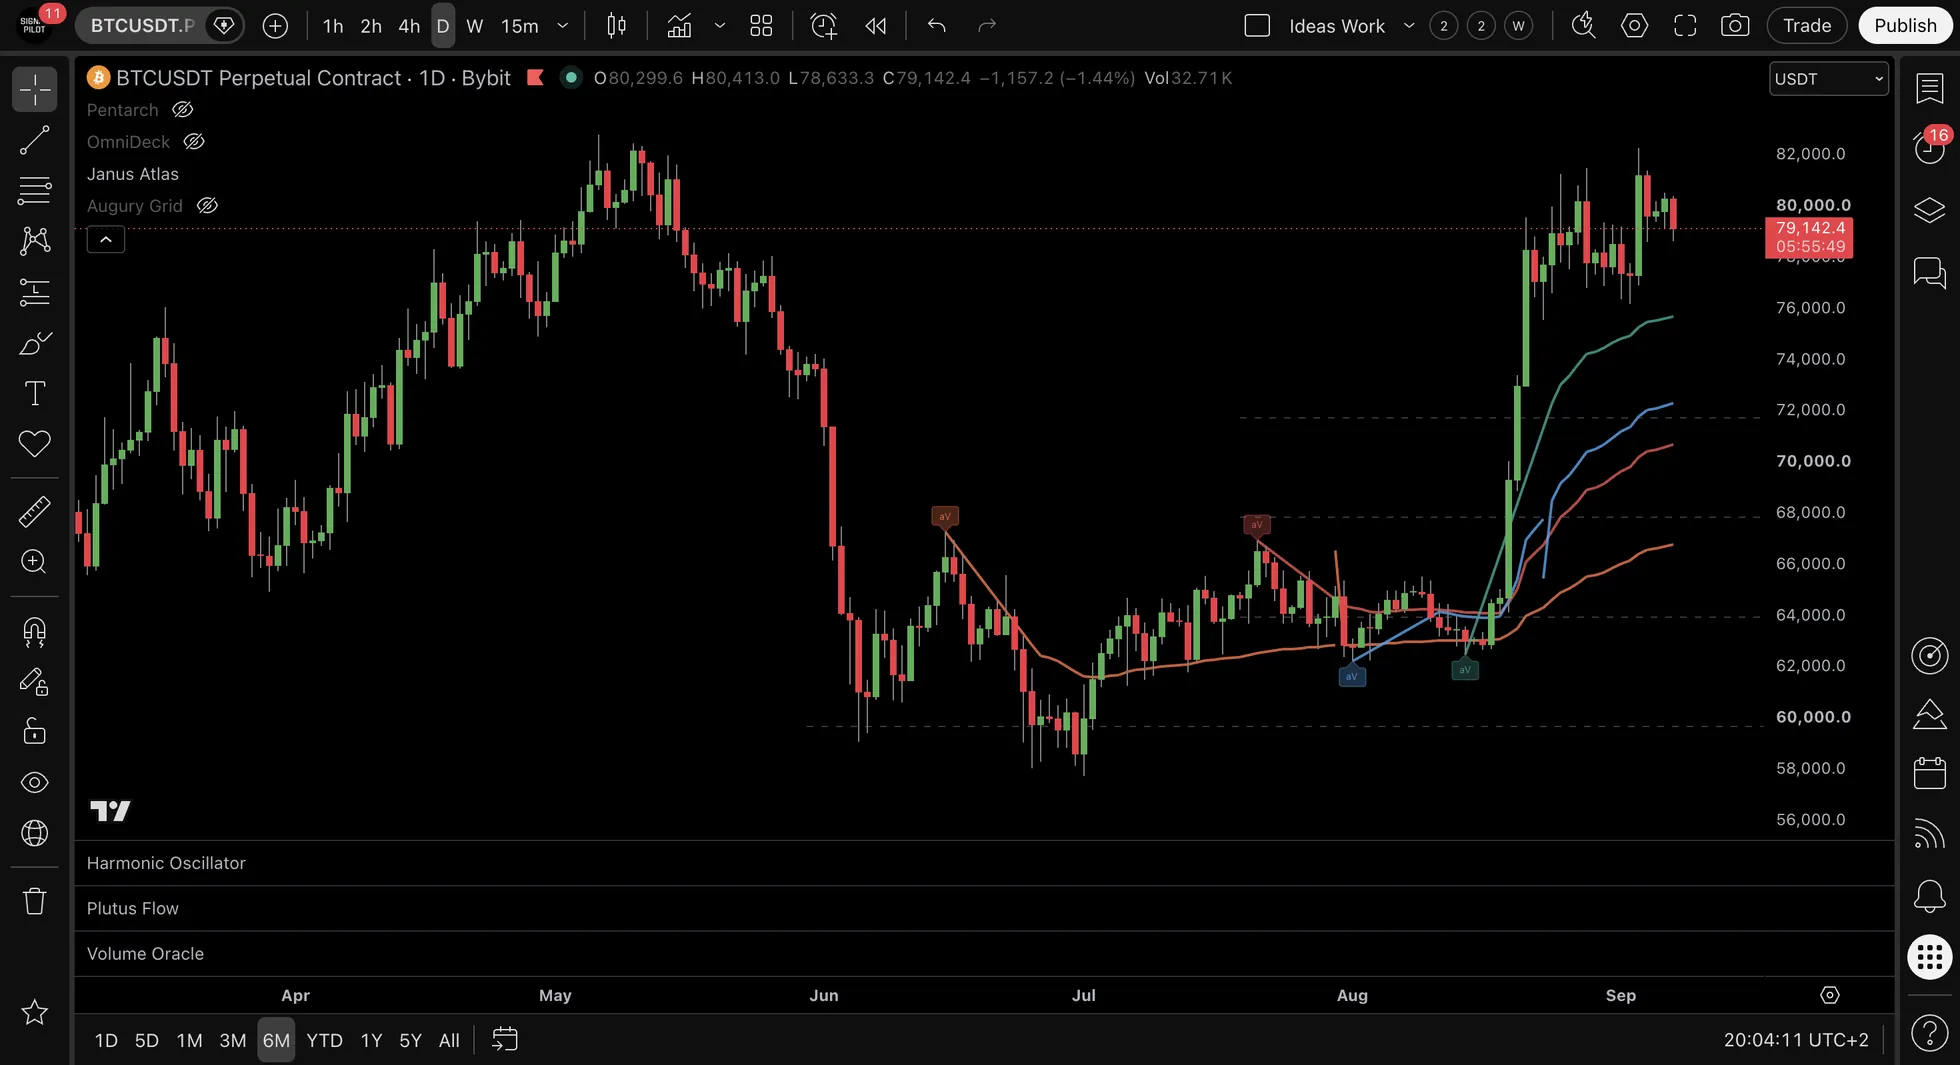Viewport: 1960px width, 1065px height.
Task: Switch to the 4h timeframe
Action: (x=409, y=26)
